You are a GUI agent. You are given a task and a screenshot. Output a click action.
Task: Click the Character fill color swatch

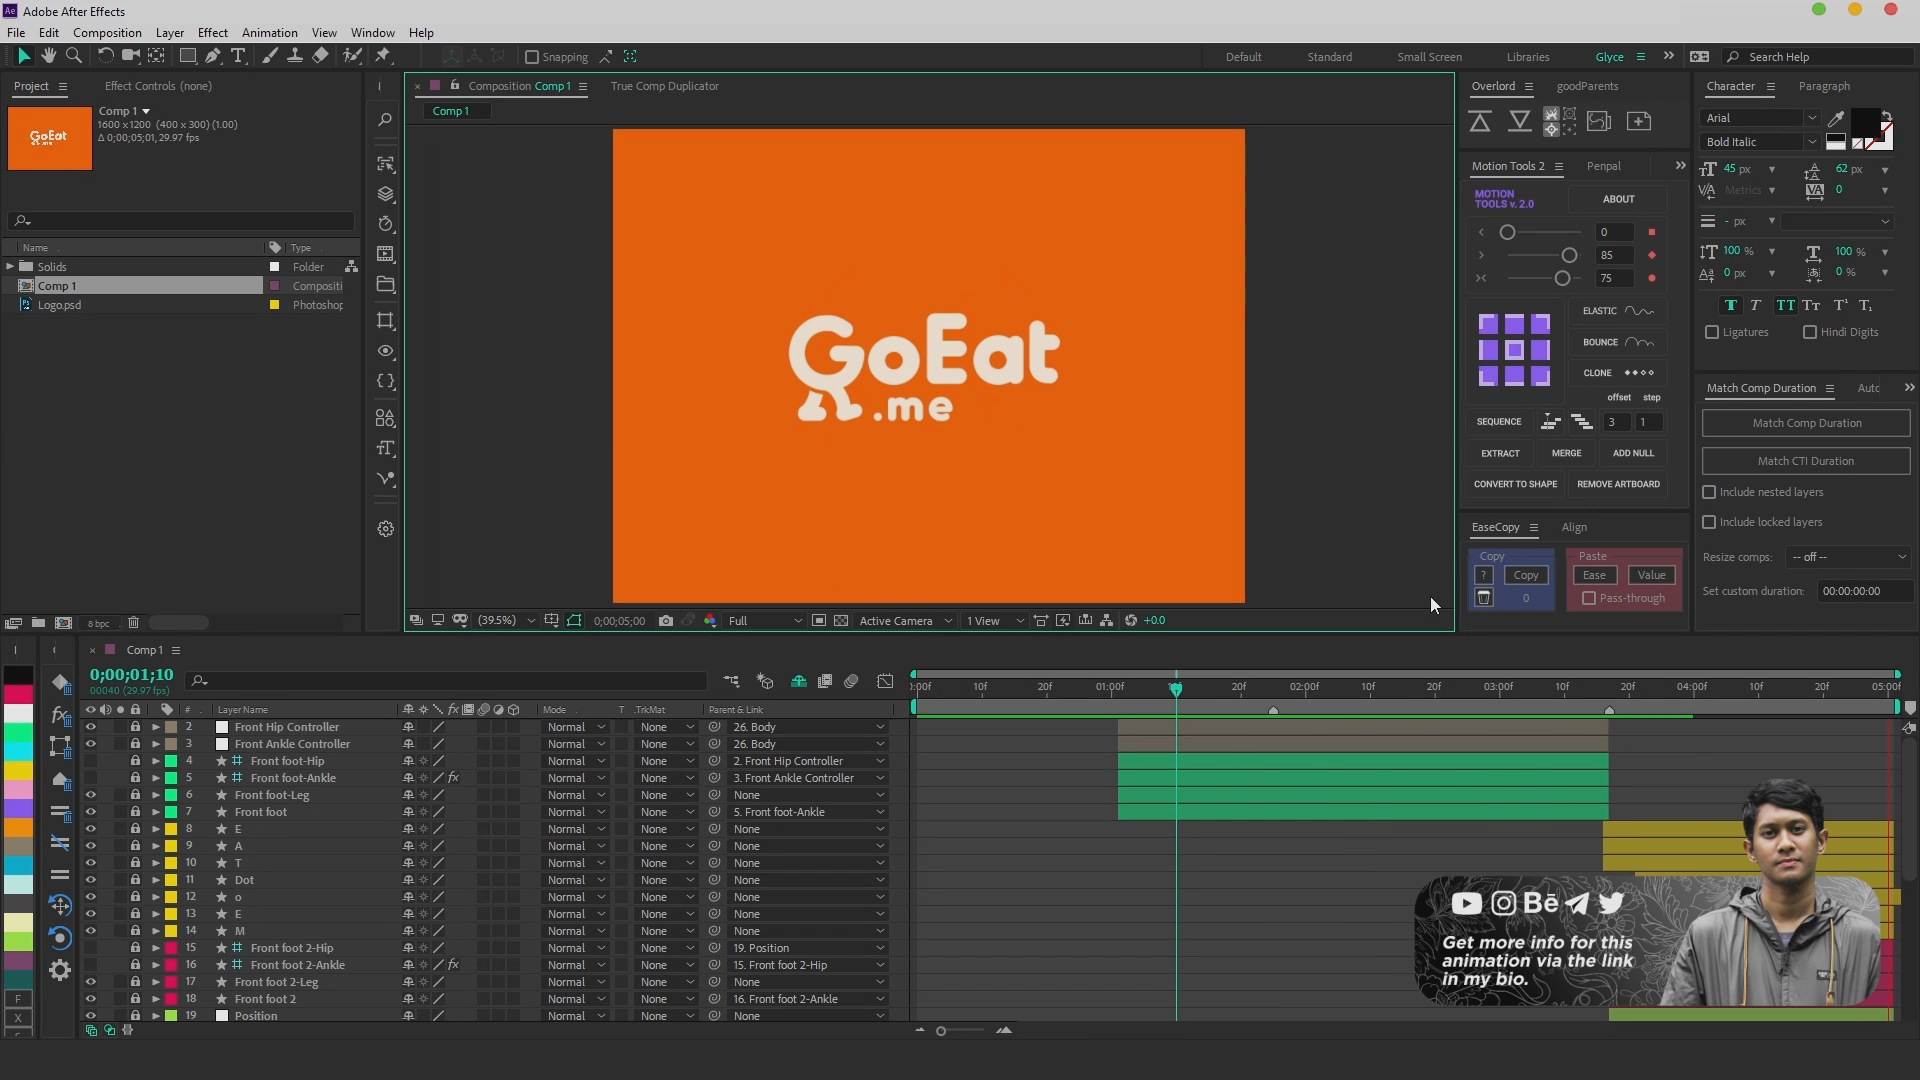pyautogui.click(x=1864, y=124)
